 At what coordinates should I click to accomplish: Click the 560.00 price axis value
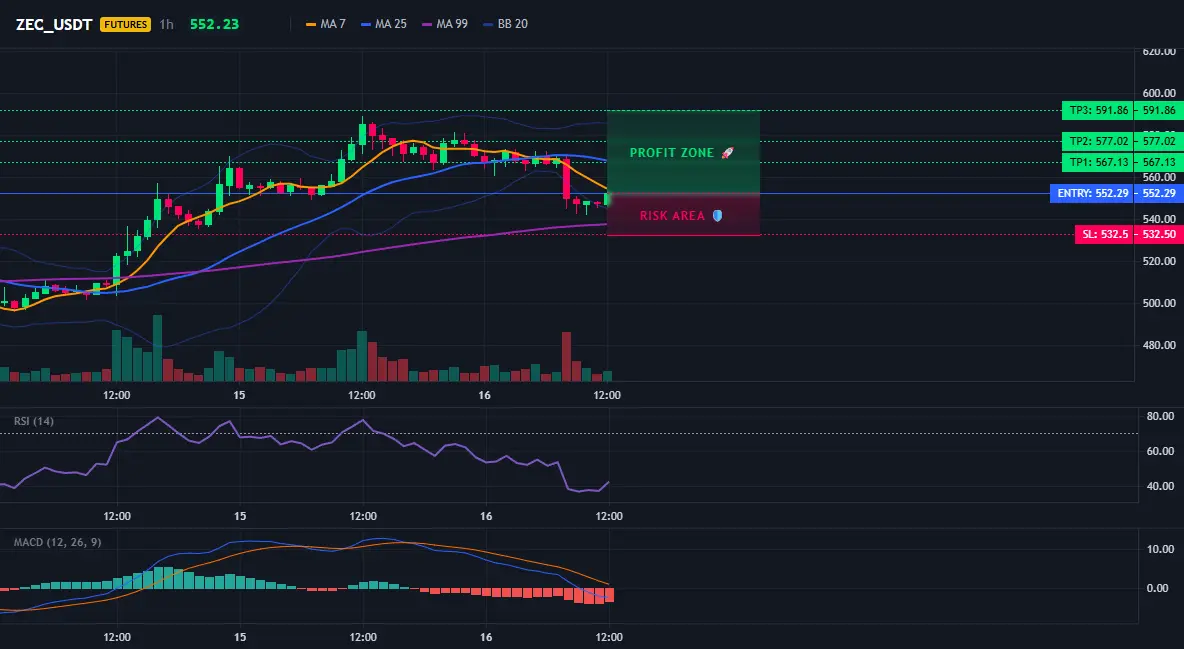click(1159, 178)
